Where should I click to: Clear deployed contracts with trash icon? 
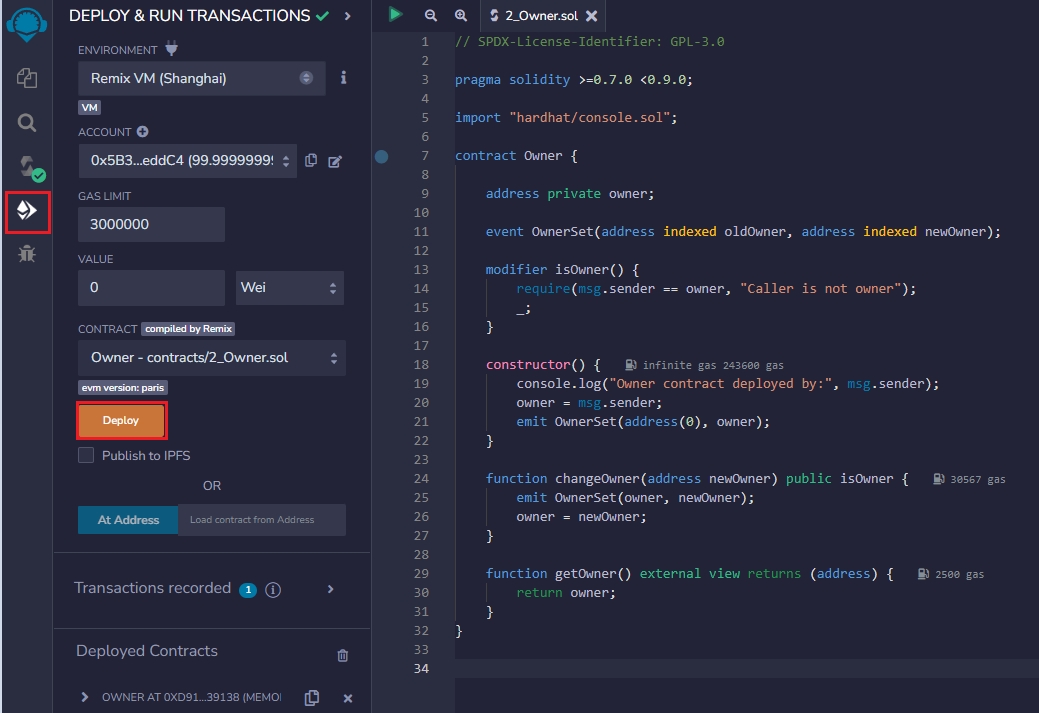click(343, 655)
